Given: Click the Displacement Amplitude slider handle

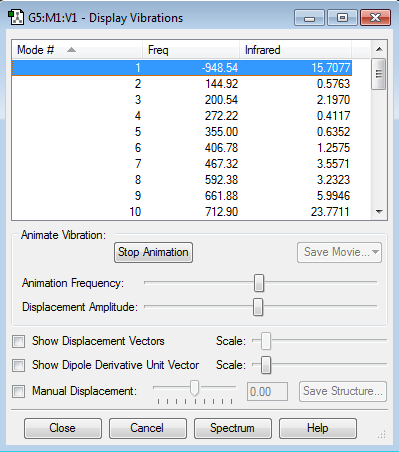Looking at the screenshot, I should click(258, 307).
